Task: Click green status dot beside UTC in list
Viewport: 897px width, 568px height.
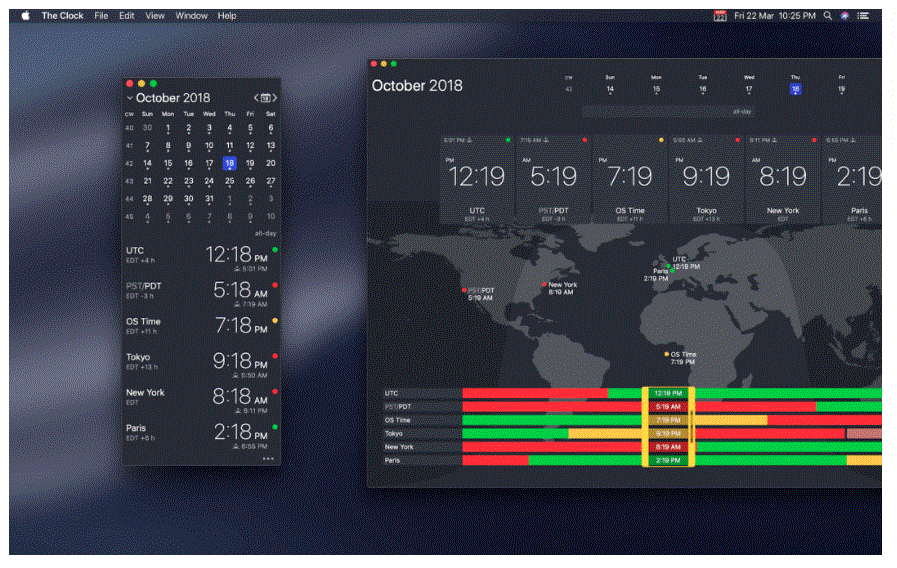Action: pos(275,250)
